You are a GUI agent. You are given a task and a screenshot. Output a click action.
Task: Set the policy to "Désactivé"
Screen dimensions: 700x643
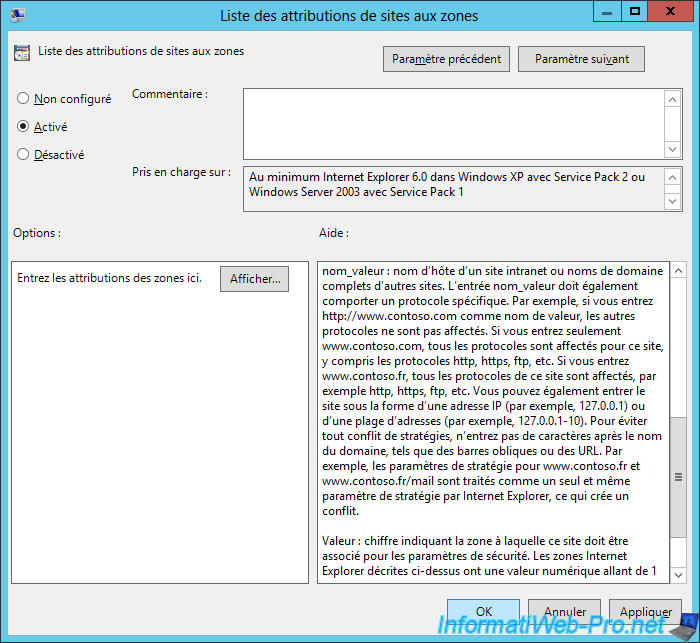click(23, 155)
